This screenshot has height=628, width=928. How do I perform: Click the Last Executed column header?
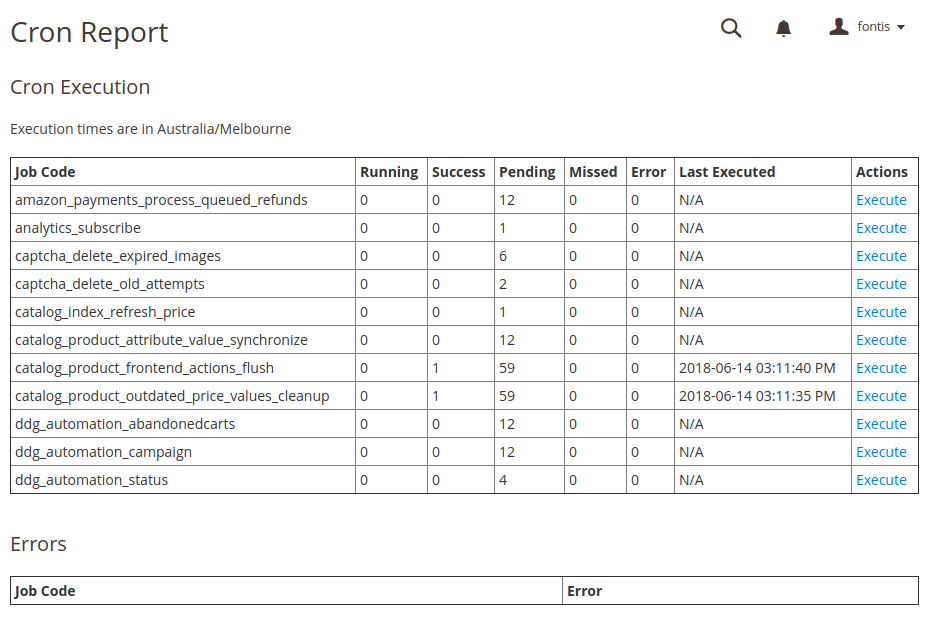pyautogui.click(x=727, y=172)
